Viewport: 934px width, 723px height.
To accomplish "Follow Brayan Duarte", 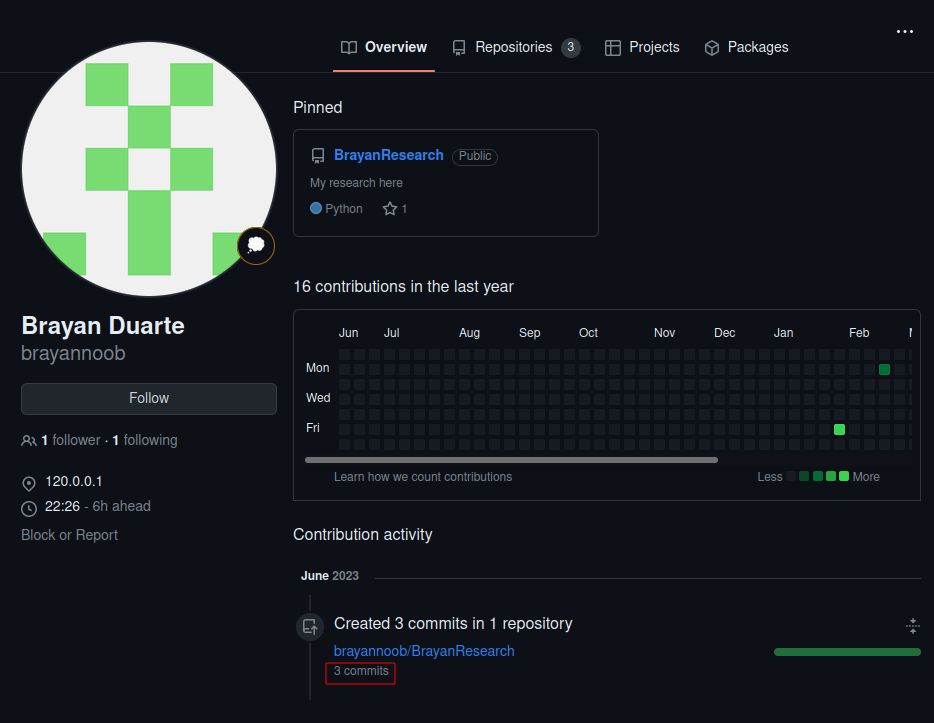I will 149,398.
